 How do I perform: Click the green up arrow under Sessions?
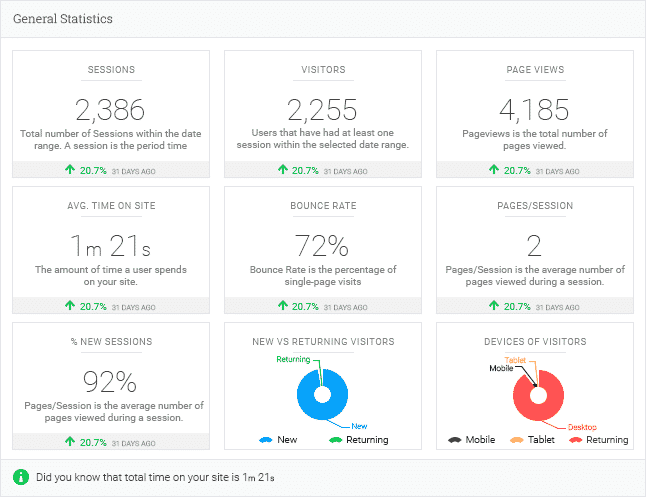(70, 169)
